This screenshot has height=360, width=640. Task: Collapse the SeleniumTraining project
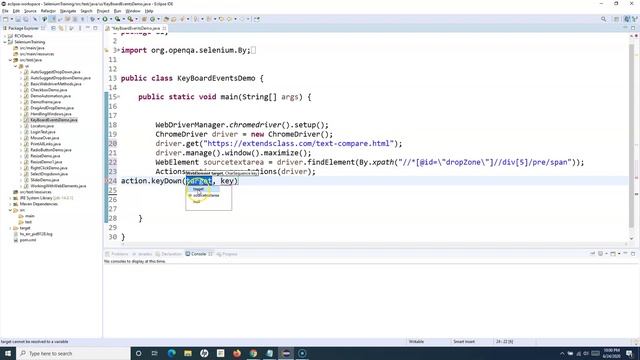tap(5, 42)
